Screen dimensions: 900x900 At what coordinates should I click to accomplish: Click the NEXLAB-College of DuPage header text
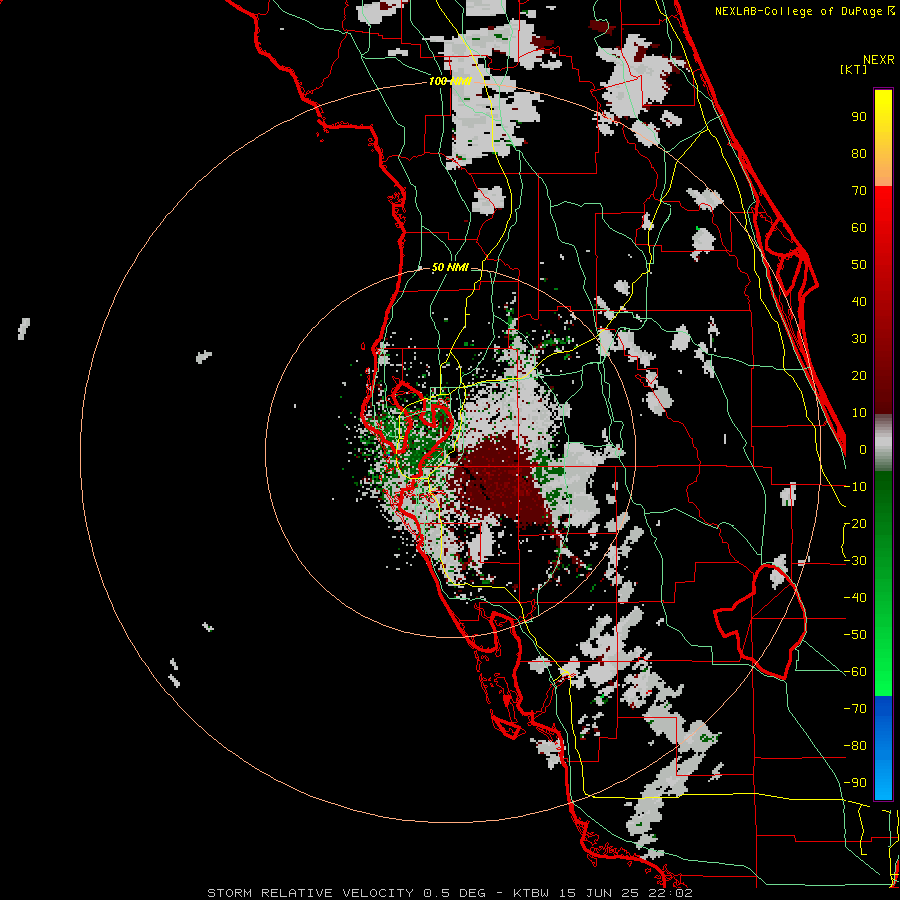click(800, 11)
